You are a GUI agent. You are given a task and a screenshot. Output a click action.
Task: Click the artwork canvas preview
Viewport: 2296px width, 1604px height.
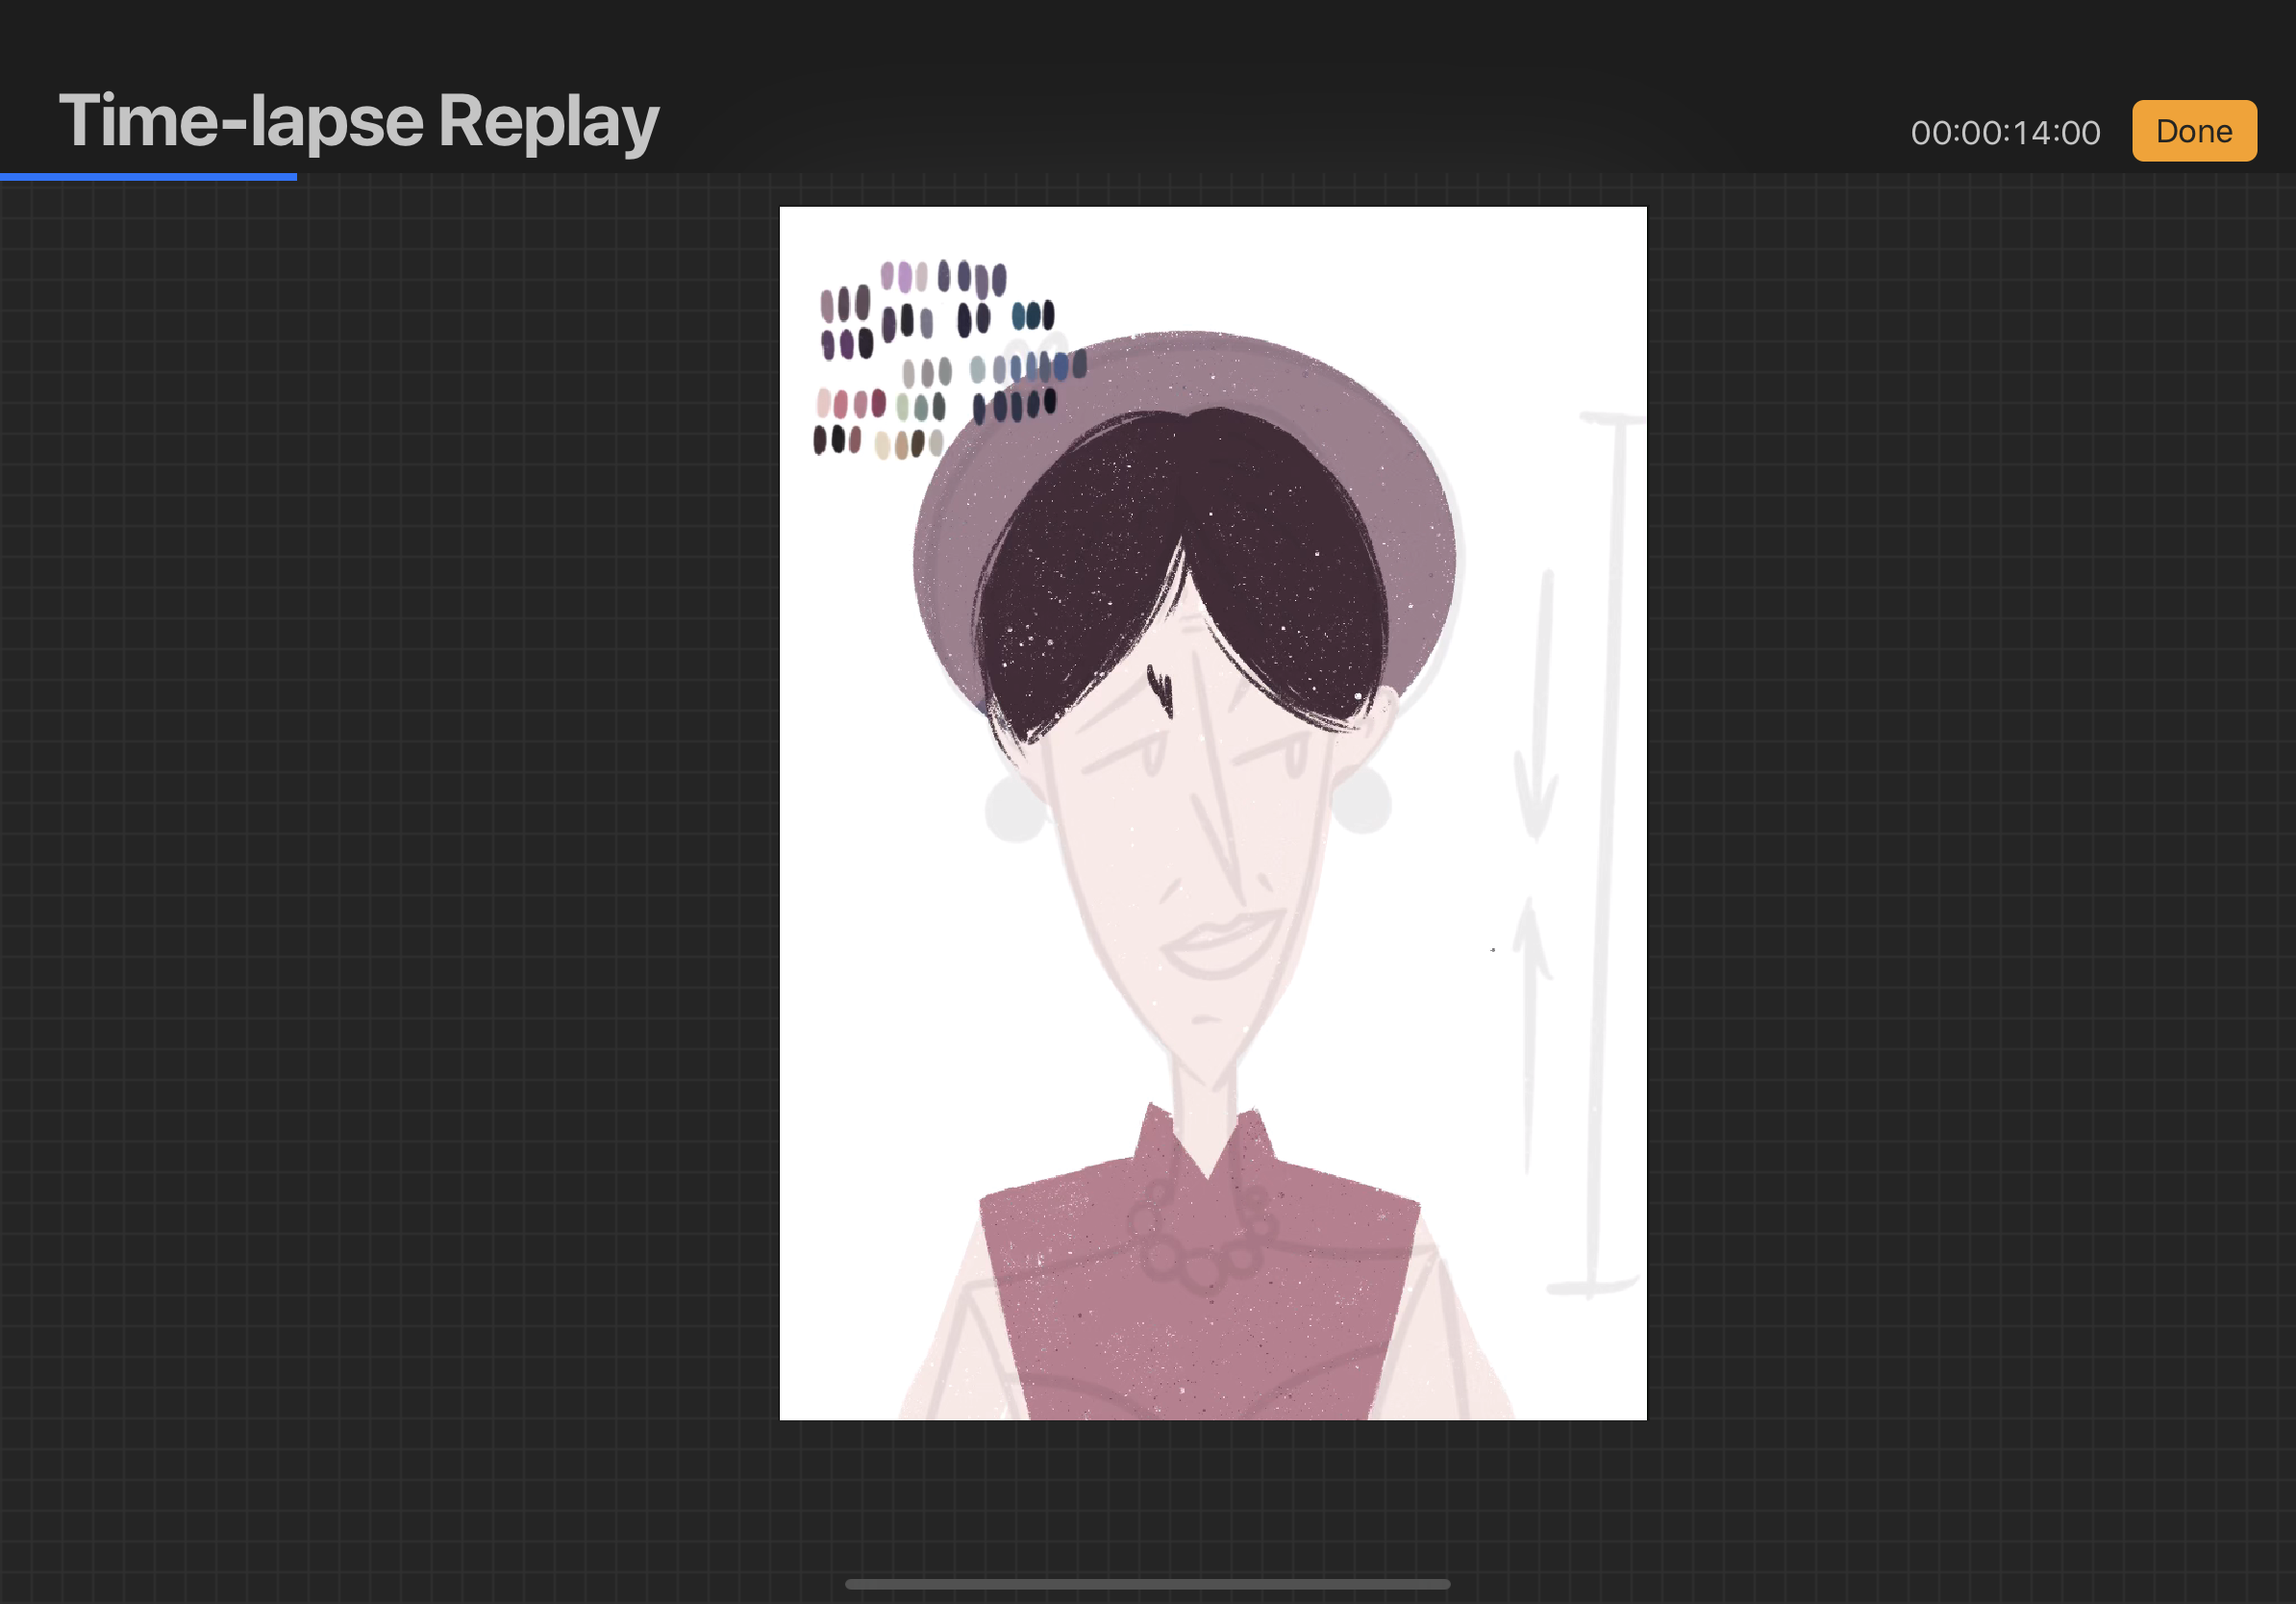click(x=1213, y=813)
